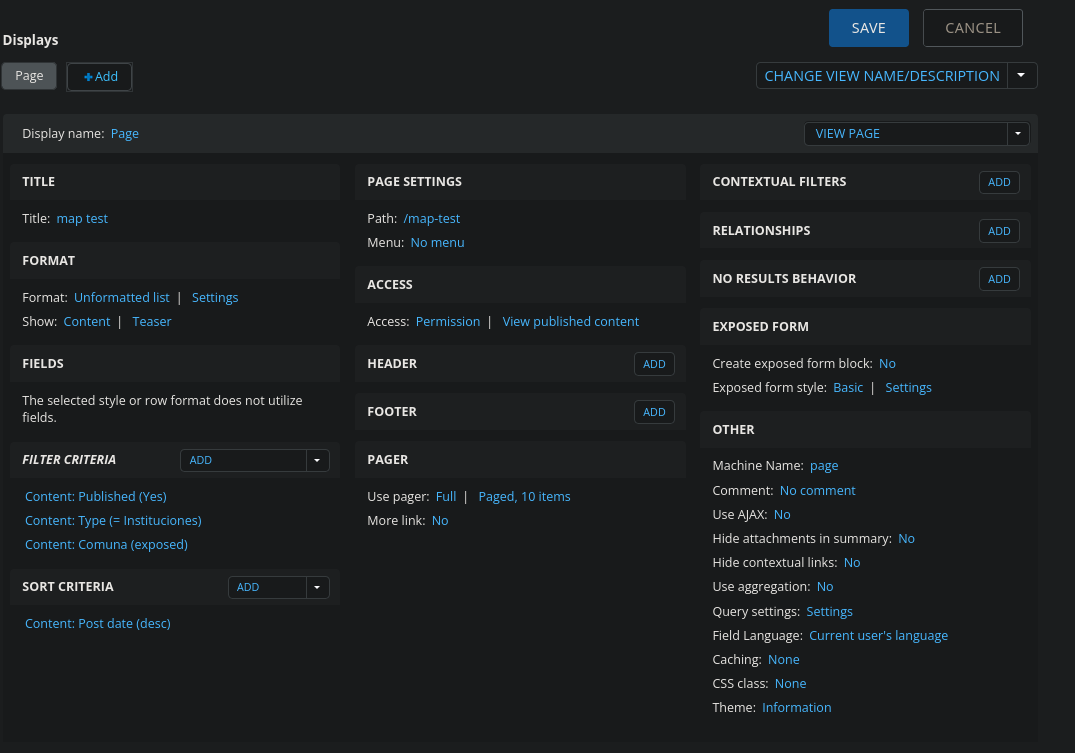Add a Contextual Filter
Image resolution: width=1075 pixels, height=753 pixels.
coord(998,182)
